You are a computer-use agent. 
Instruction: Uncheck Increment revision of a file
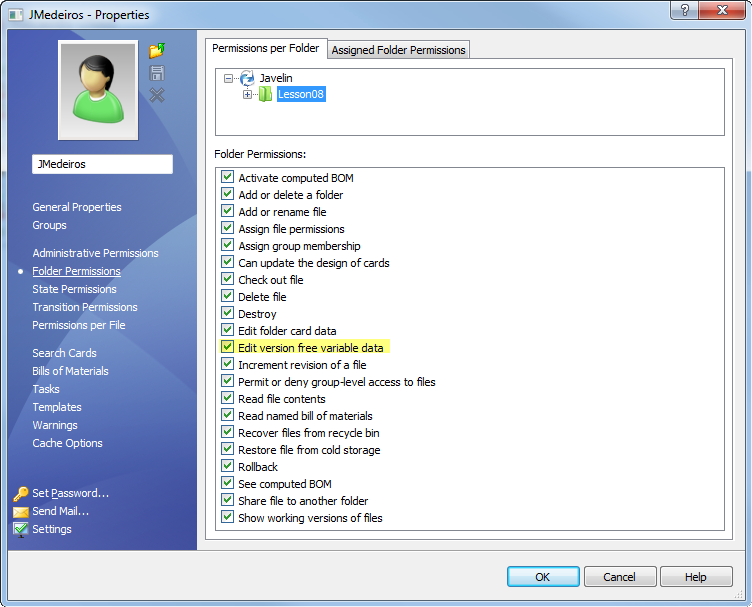click(227, 364)
